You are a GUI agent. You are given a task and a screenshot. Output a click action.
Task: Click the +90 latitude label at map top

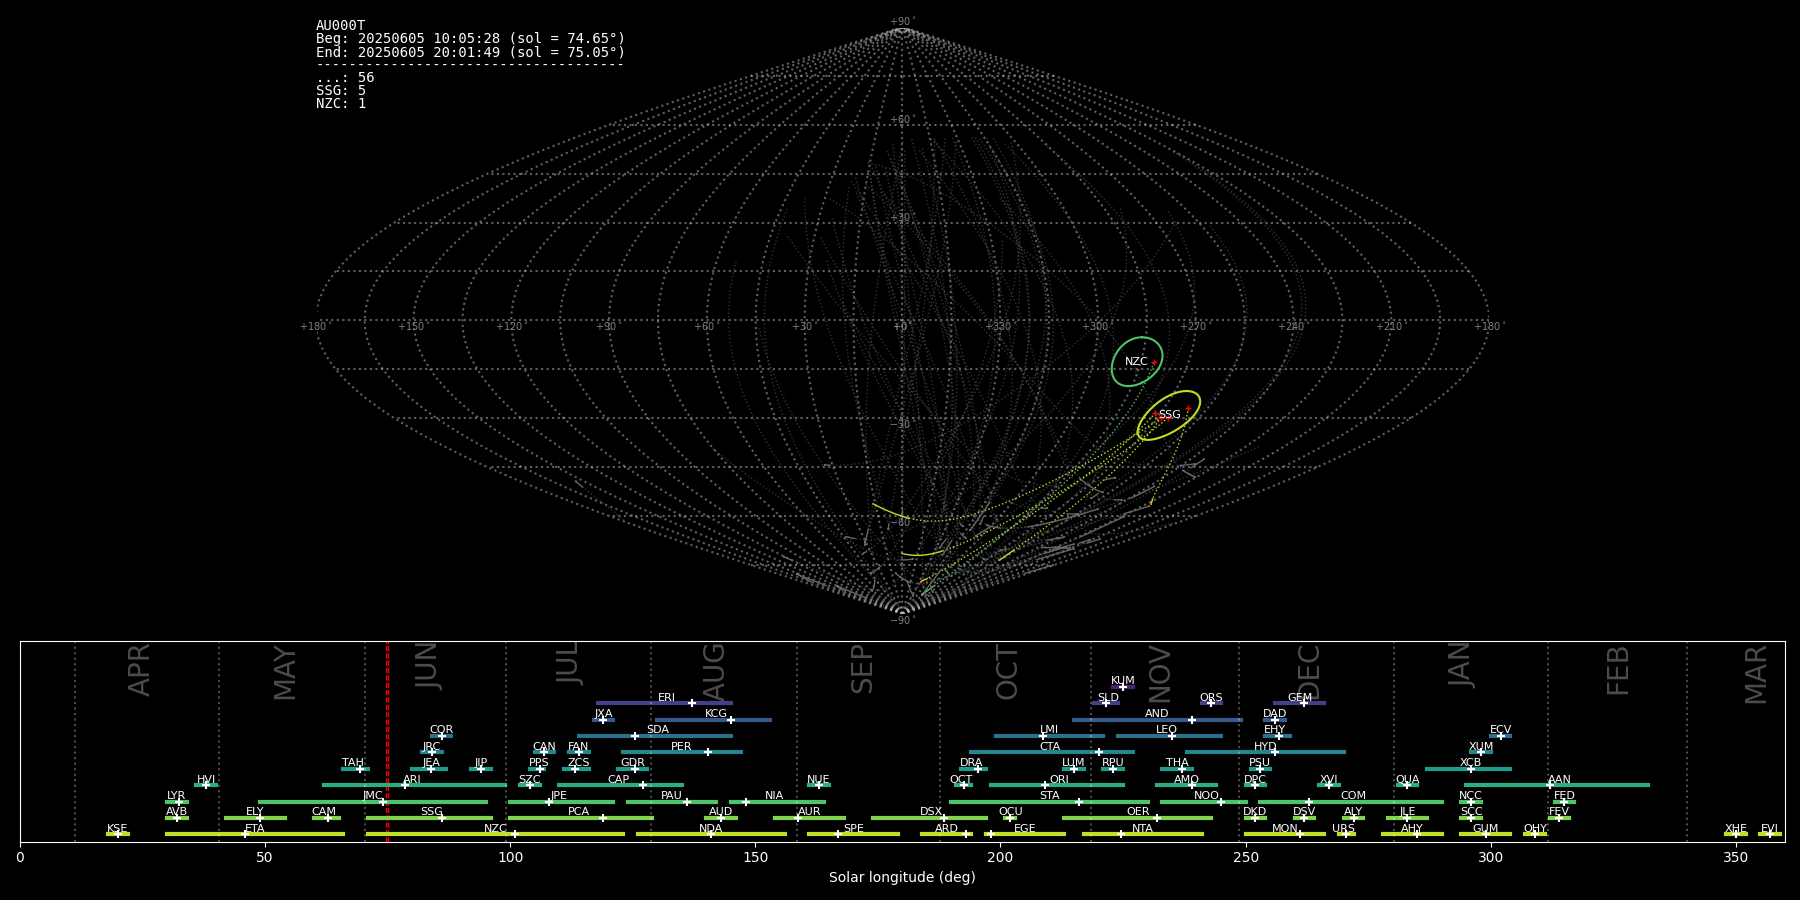click(901, 22)
